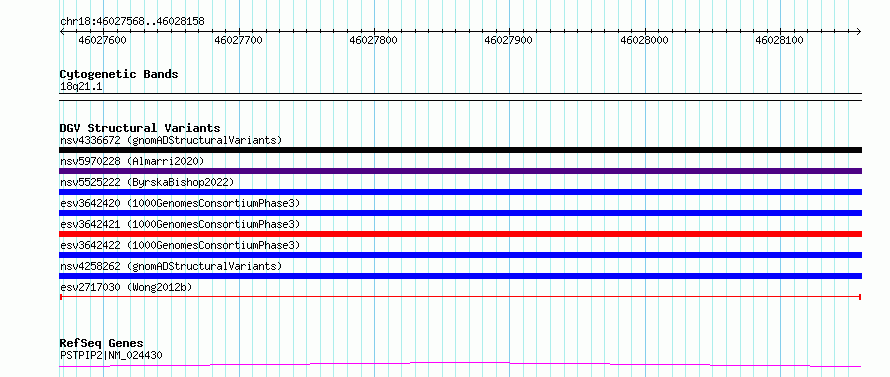890x377 pixels.
Task: Click the 46028100 ruler tick label
Action: pyautogui.click(x=779, y=41)
